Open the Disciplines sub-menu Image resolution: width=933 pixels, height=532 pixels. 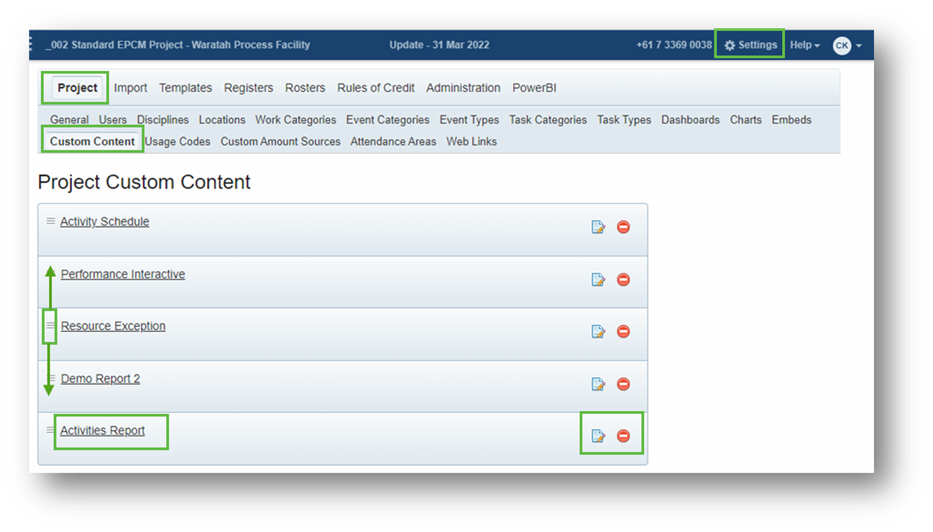pyautogui.click(x=162, y=120)
